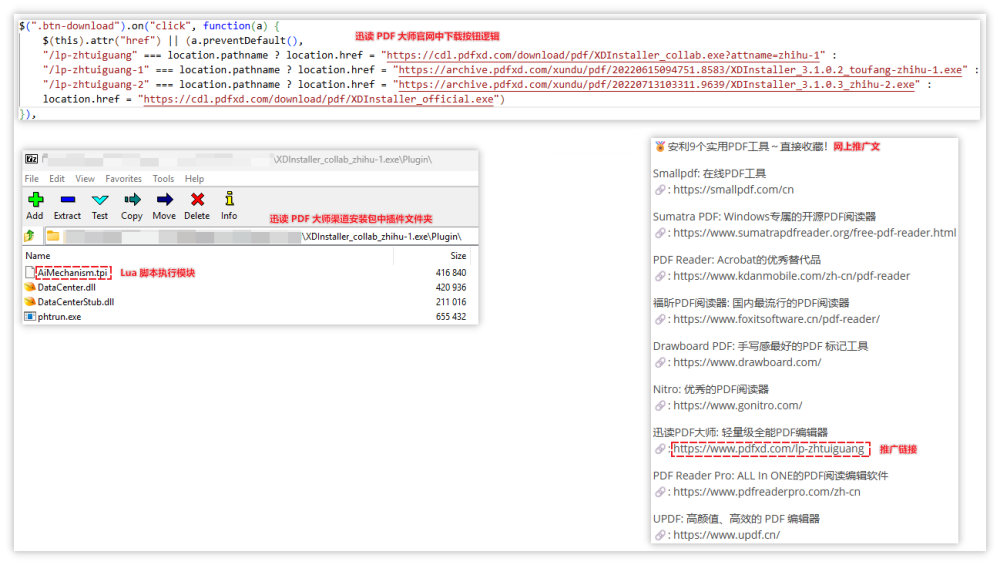Open the View menu

(85, 179)
